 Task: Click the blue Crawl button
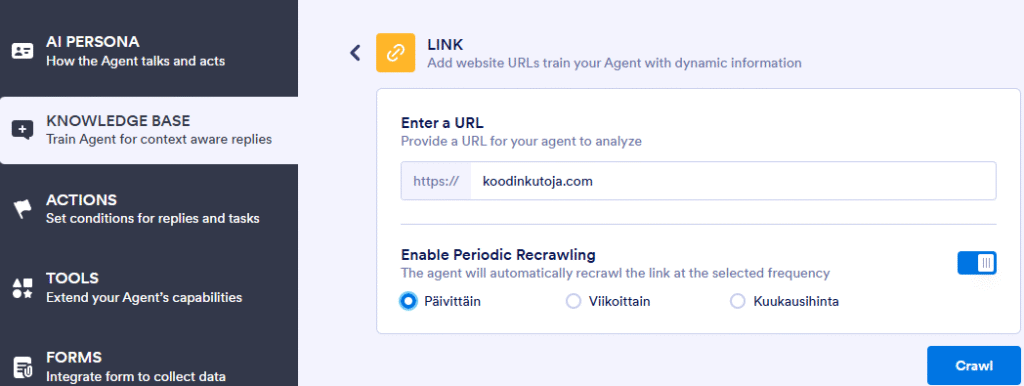point(974,365)
